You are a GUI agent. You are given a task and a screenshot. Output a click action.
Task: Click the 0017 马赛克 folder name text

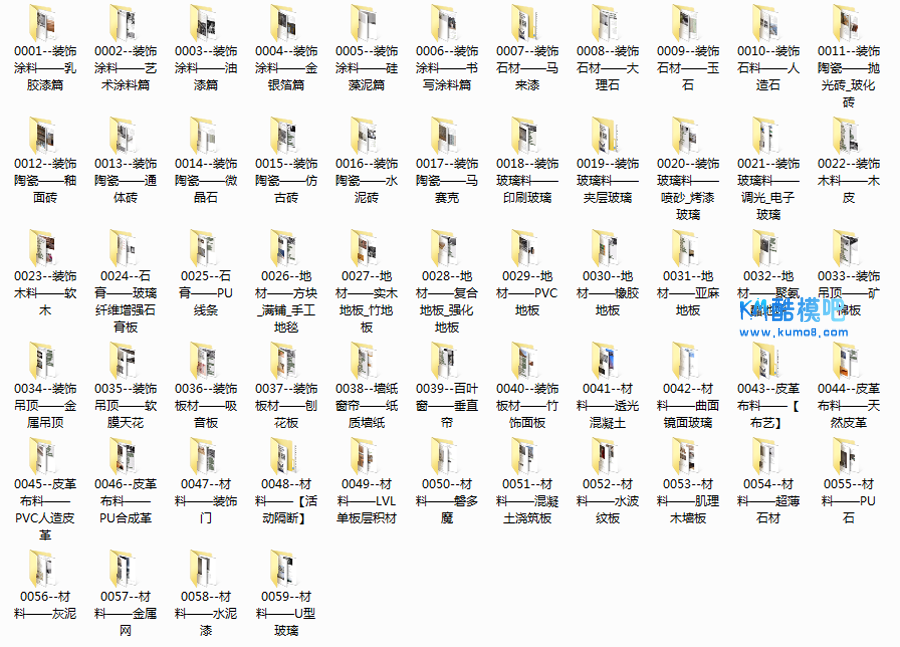point(446,180)
